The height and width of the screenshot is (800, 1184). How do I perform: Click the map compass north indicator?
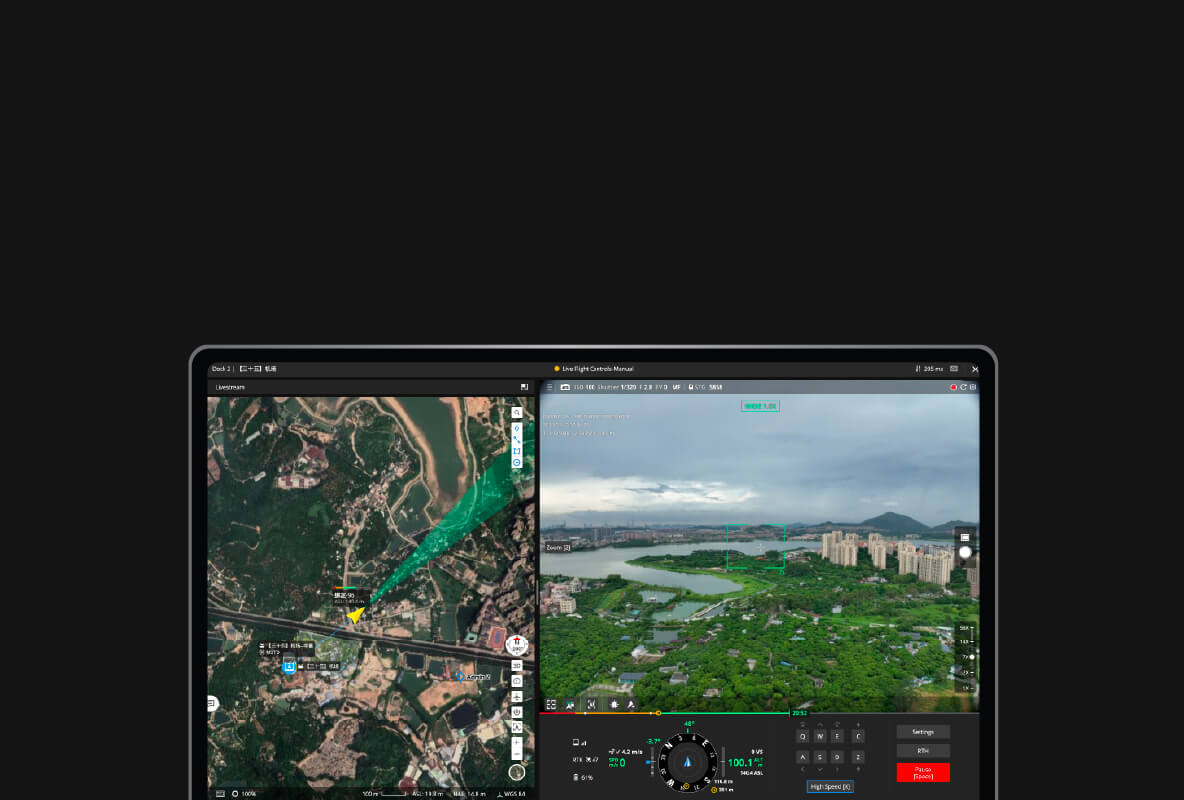click(x=517, y=772)
